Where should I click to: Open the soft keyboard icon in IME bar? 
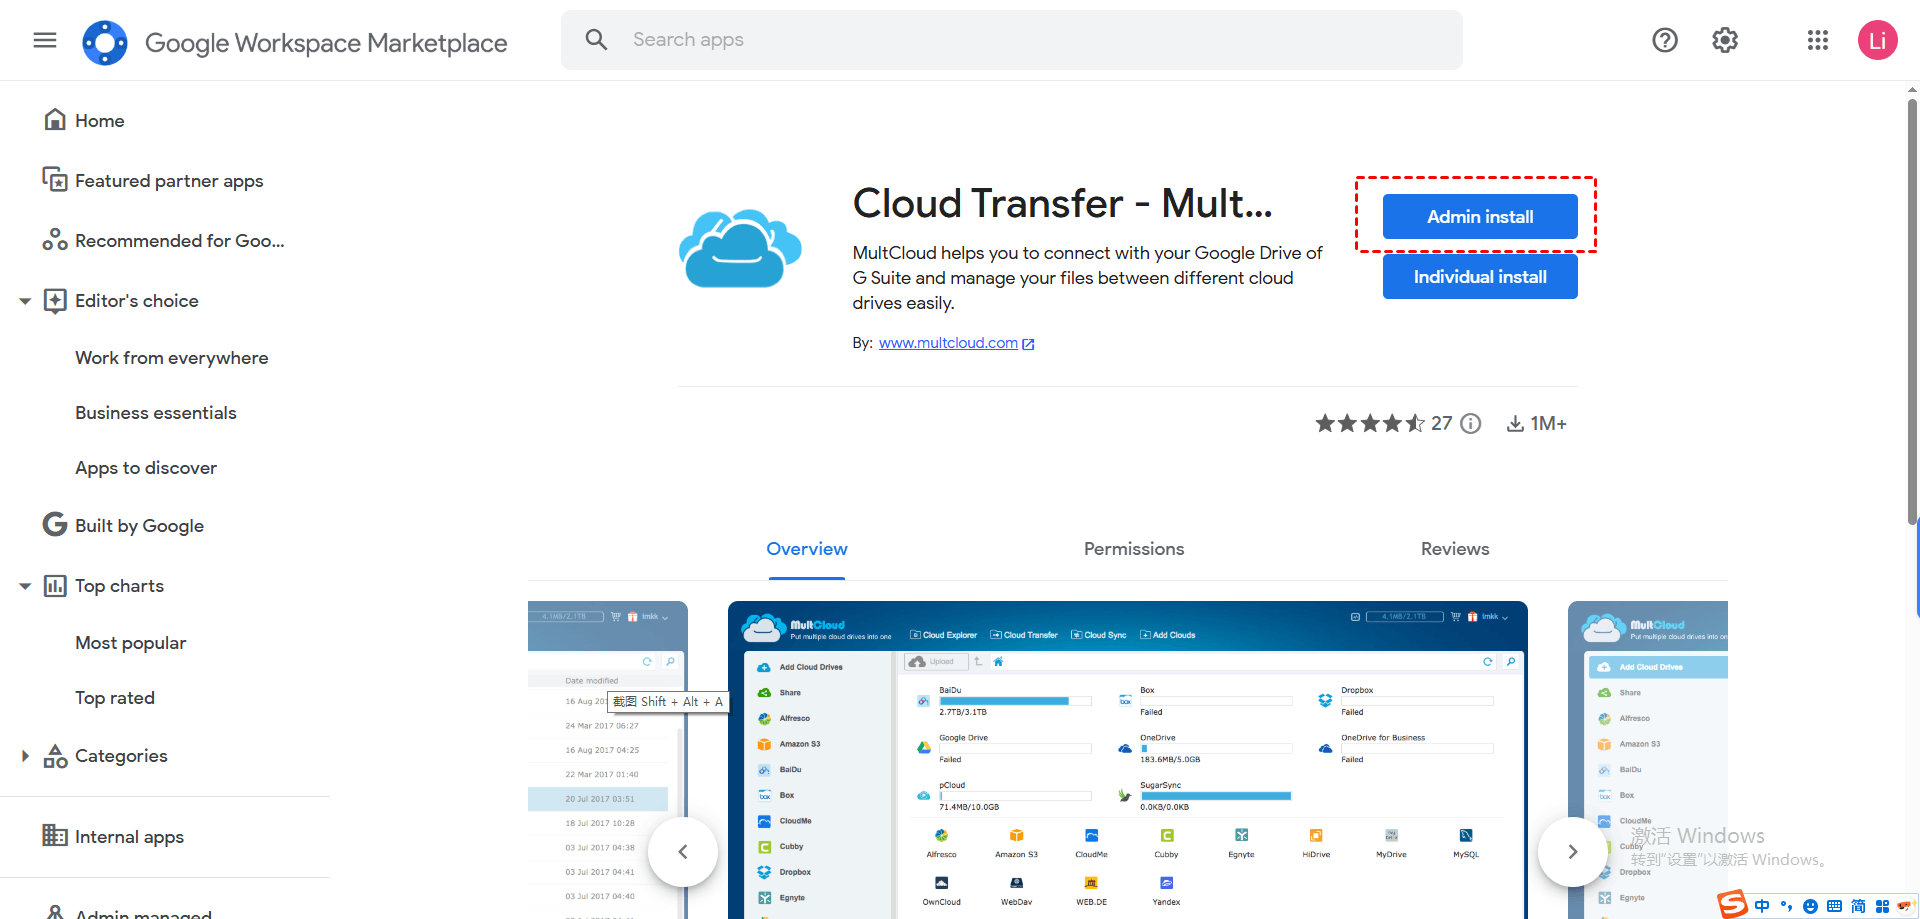click(x=1834, y=906)
